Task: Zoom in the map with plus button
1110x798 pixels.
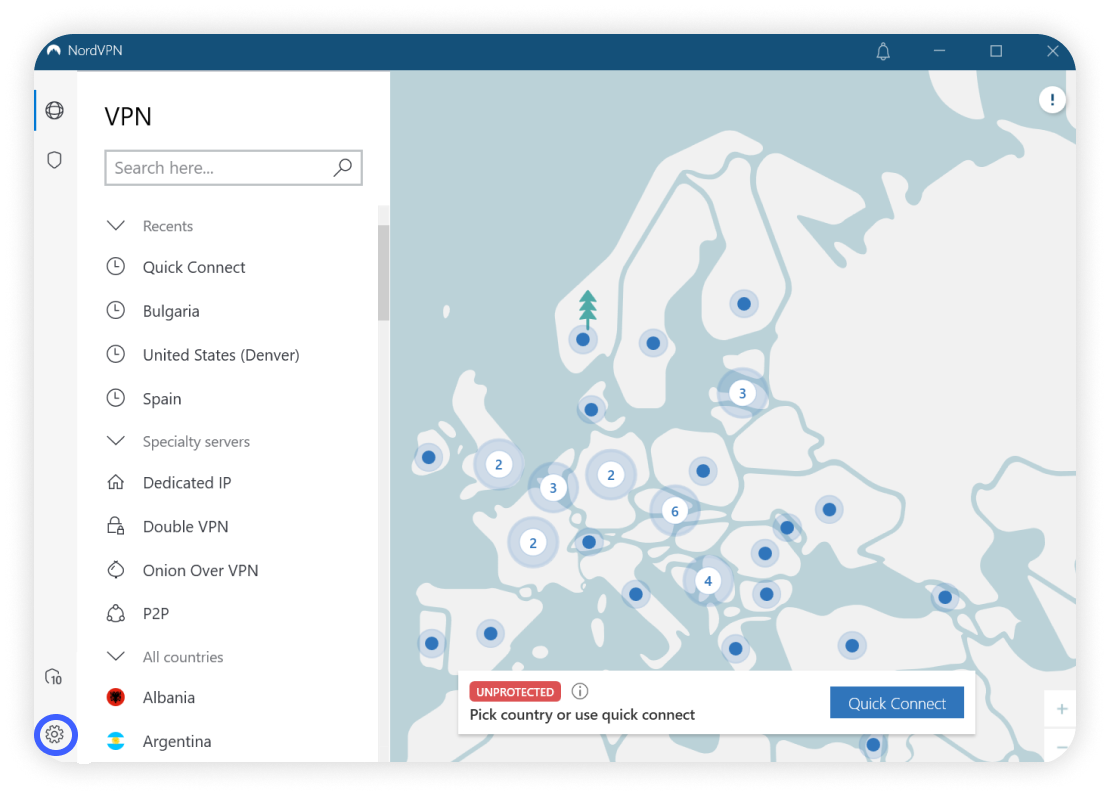Action: (1061, 709)
